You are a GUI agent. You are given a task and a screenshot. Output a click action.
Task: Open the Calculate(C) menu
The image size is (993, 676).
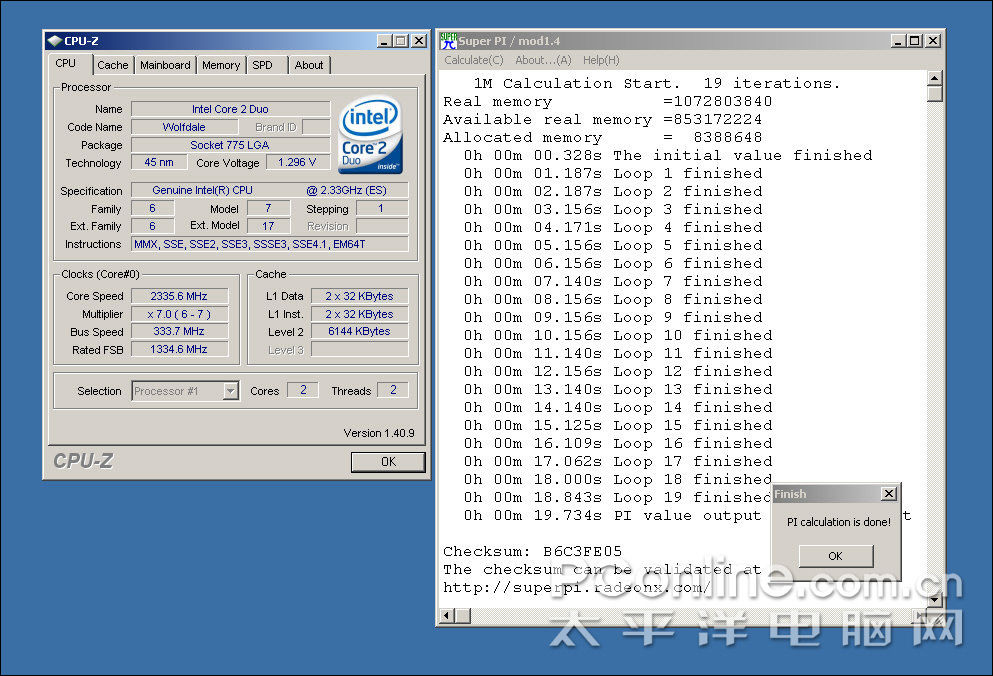[x=474, y=60]
